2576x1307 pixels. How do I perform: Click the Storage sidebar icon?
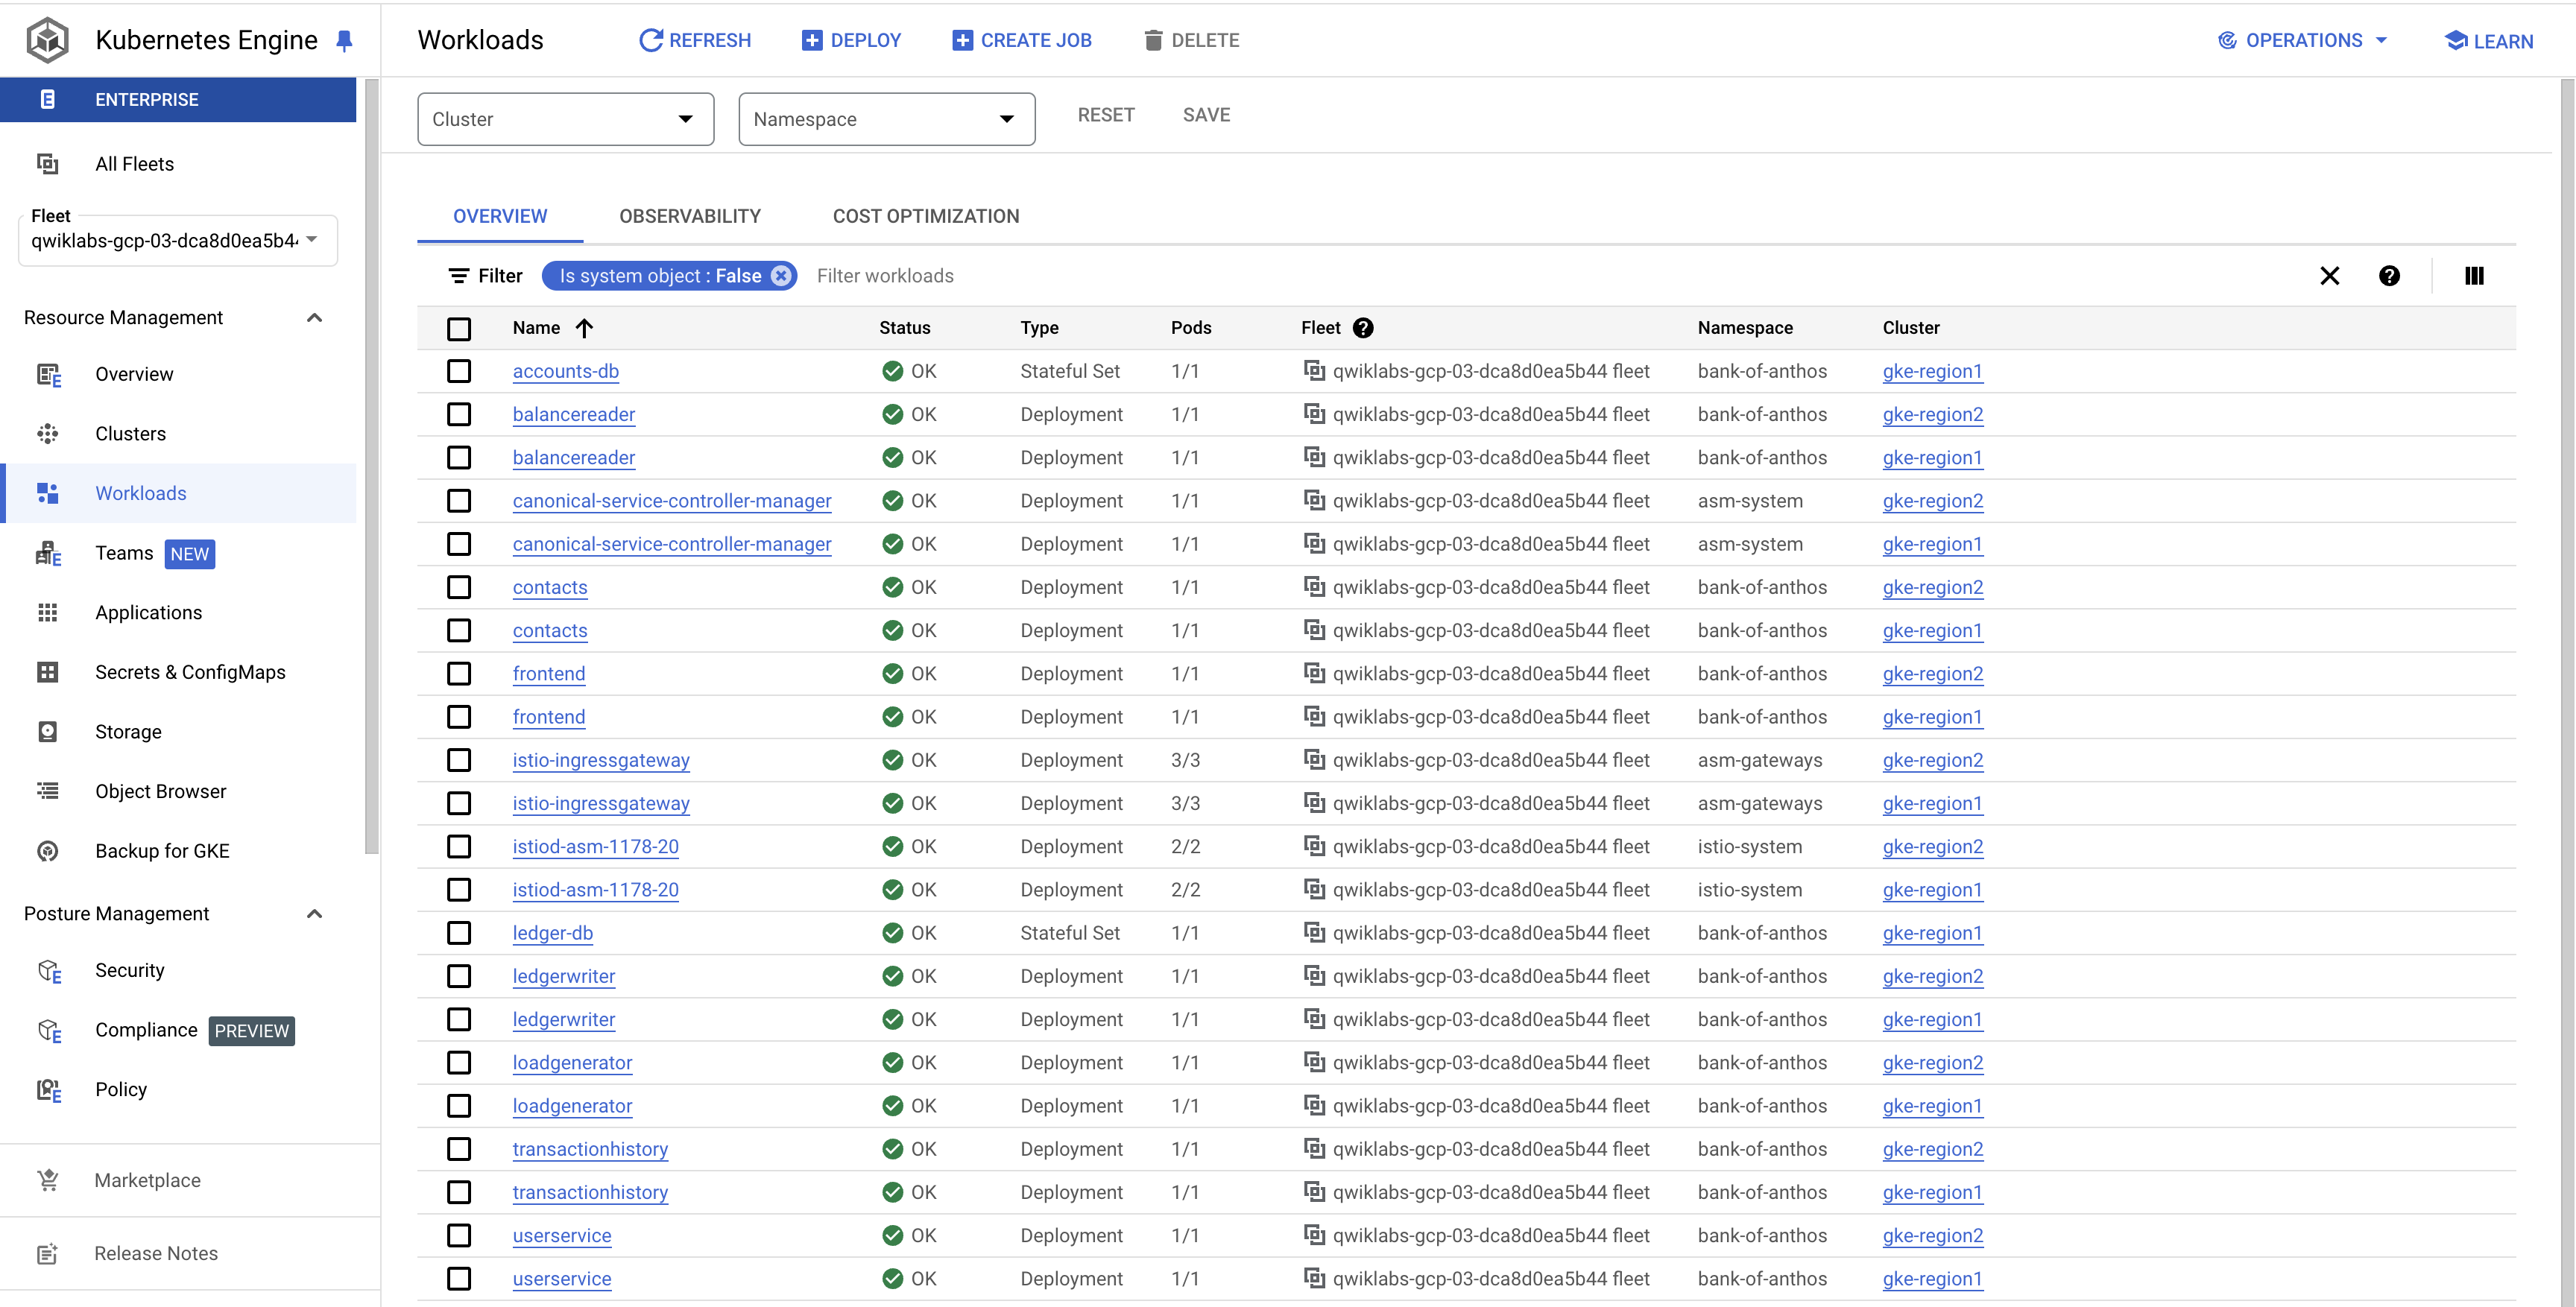(47, 732)
